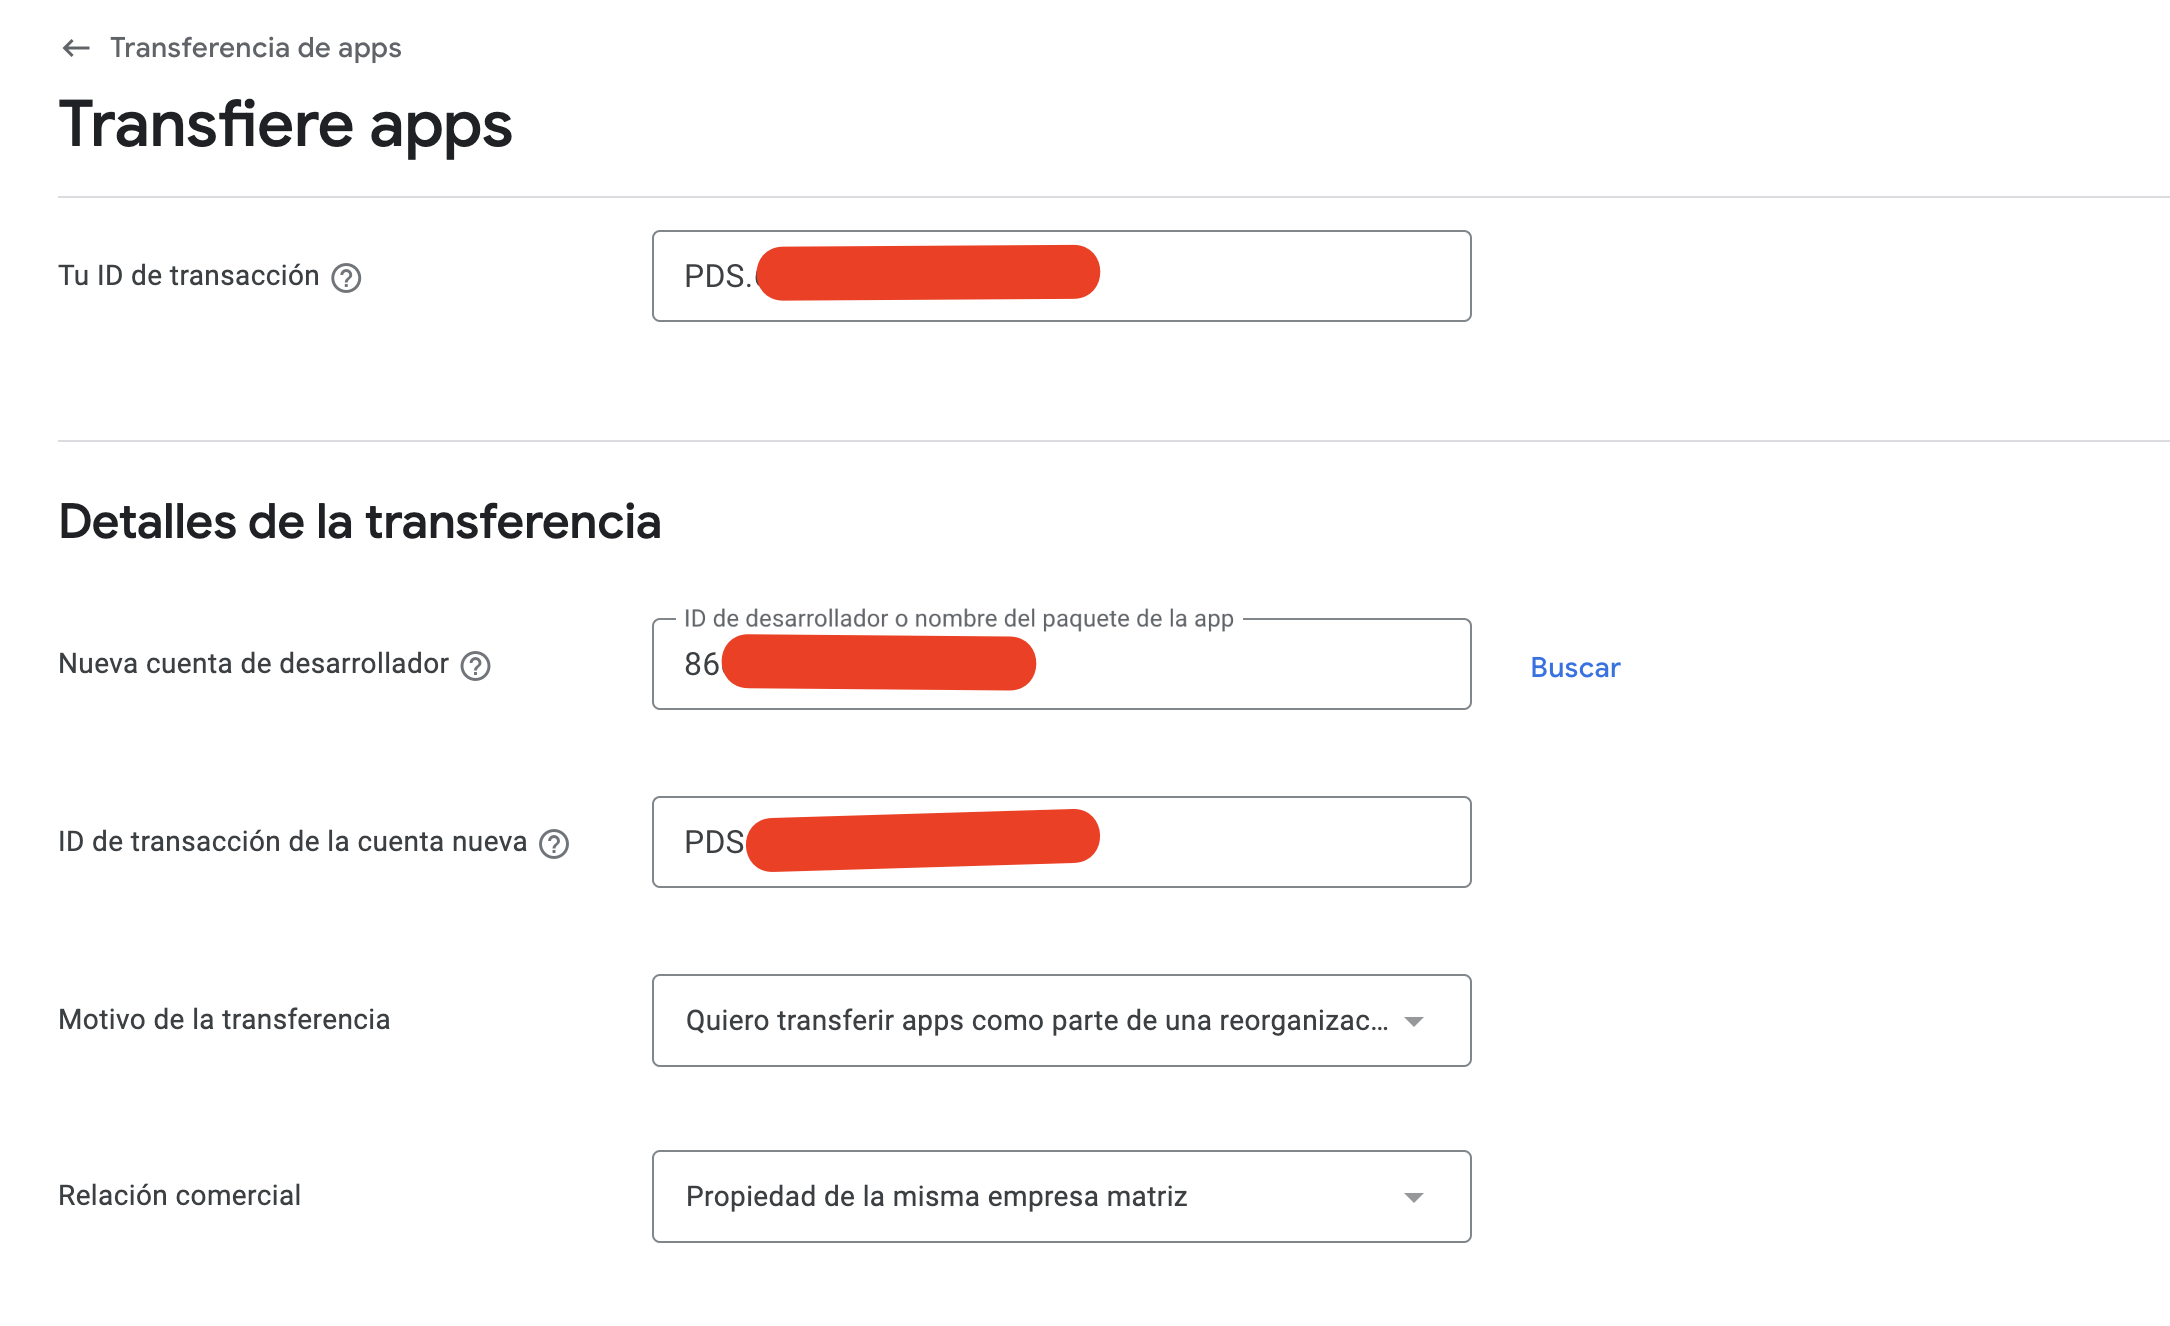Click the back arrow beside Transferencia de apps
The width and height of the screenshot is (2170, 1326).
(x=76, y=48)
